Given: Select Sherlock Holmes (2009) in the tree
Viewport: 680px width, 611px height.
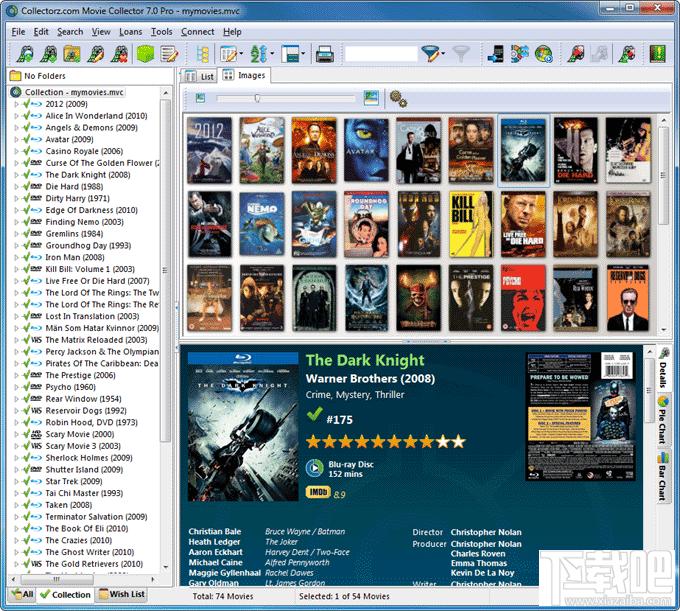Looking at the screenshot, I should [89, 458].
